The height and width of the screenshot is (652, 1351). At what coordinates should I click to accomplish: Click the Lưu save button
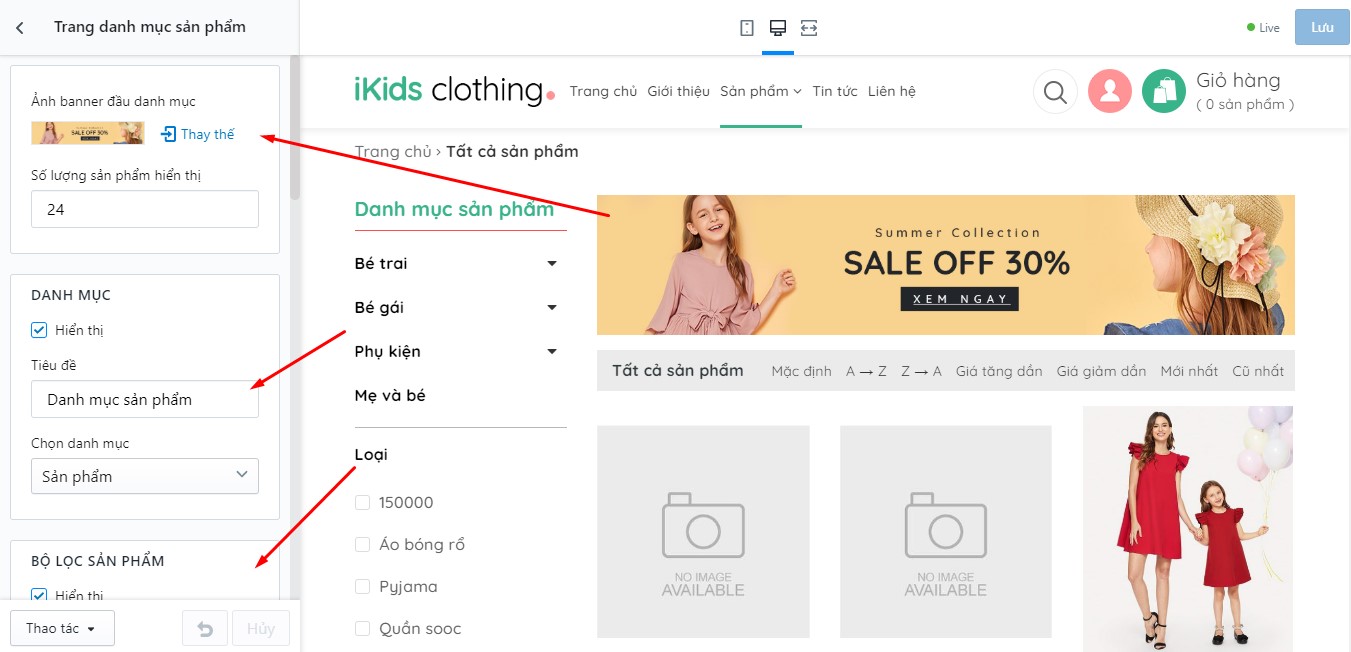(x=1322, y=28)
